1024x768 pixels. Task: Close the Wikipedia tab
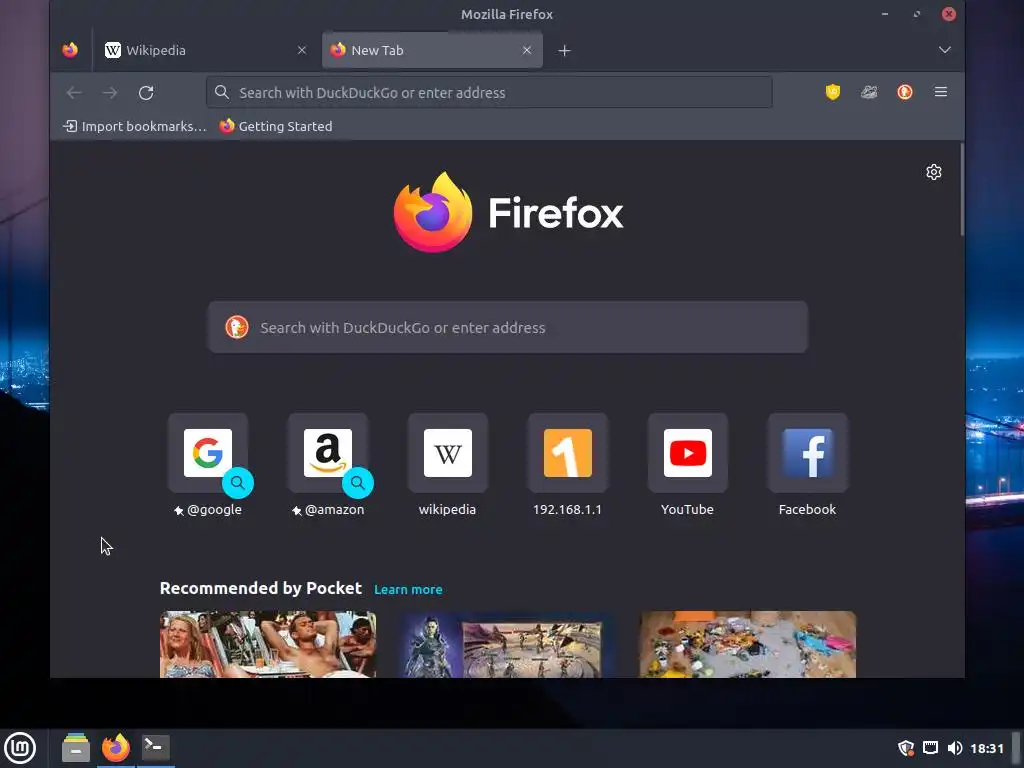(302, 50)
